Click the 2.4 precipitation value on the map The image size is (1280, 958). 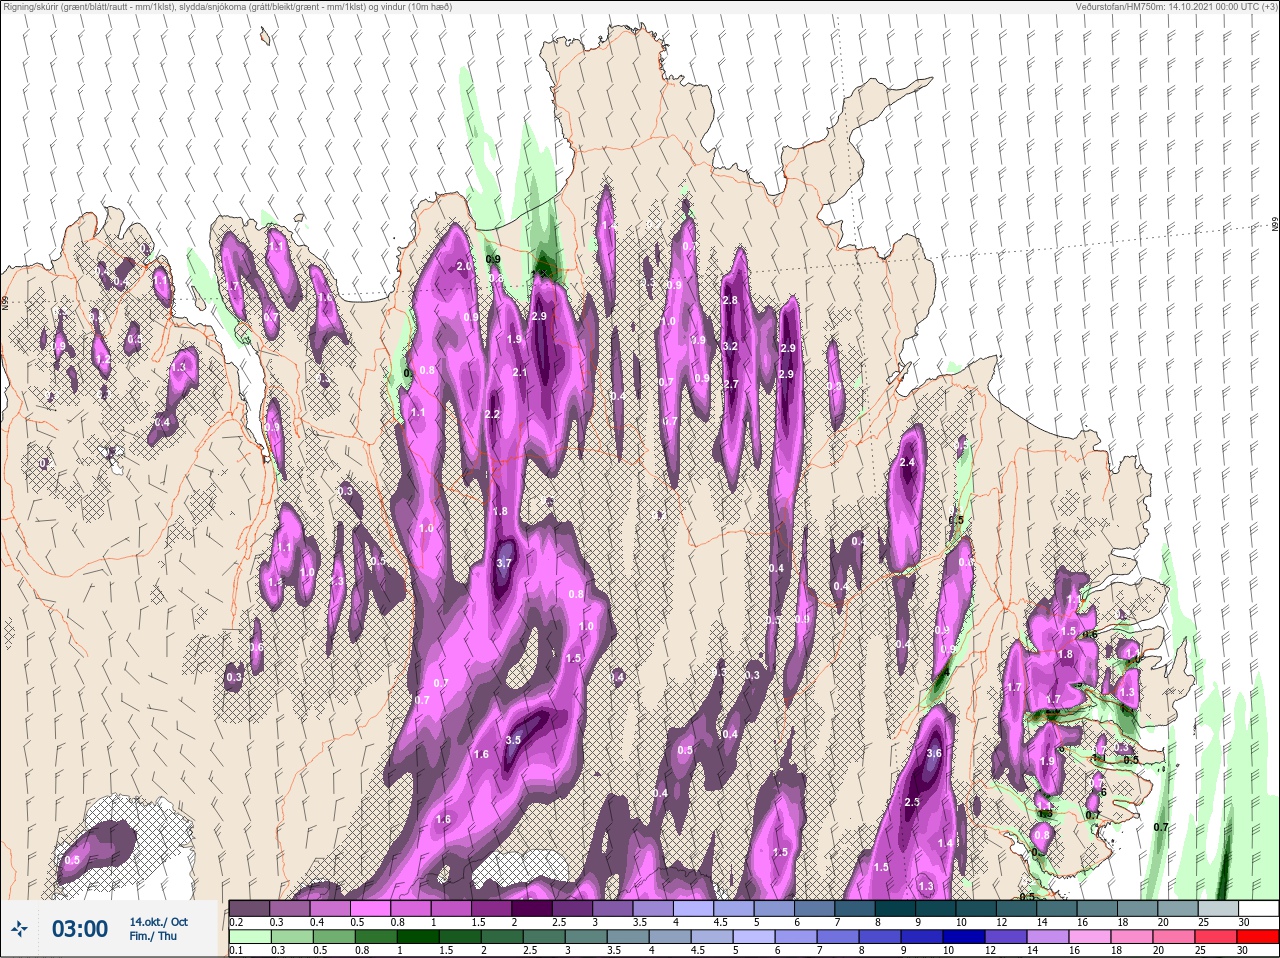tap(907, 463)
